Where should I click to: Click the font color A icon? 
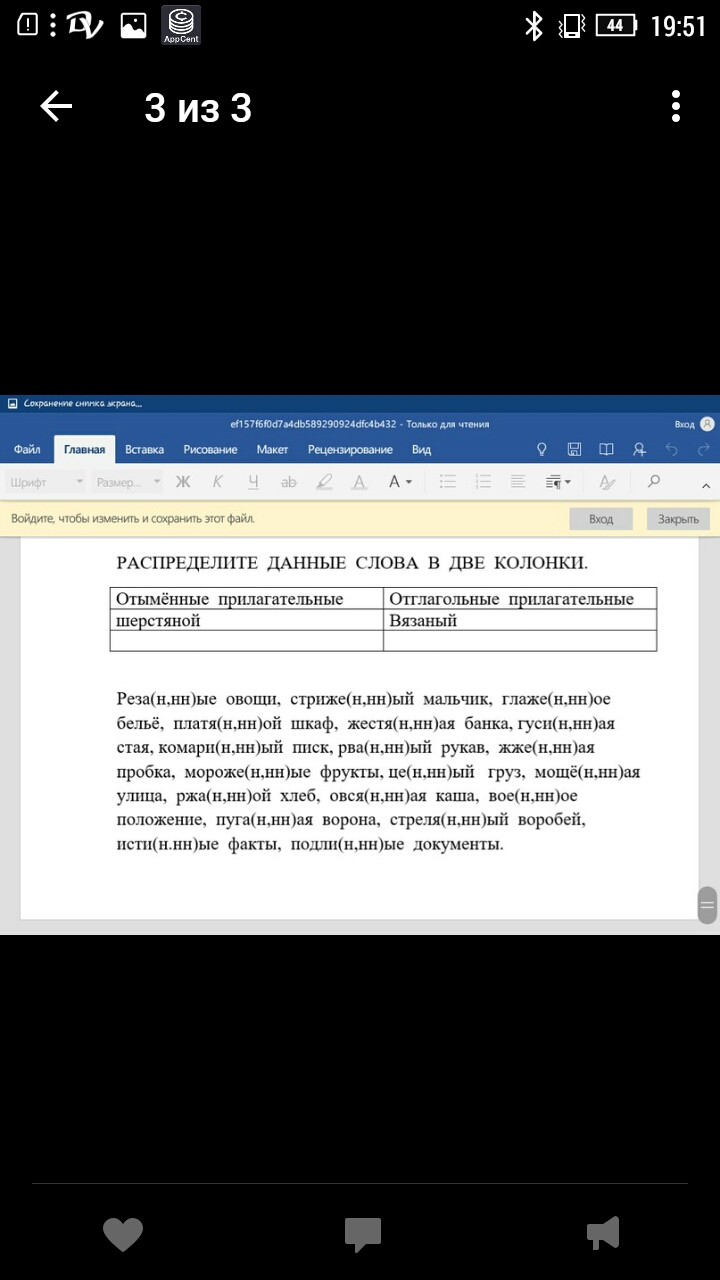(x=359, y=482)
